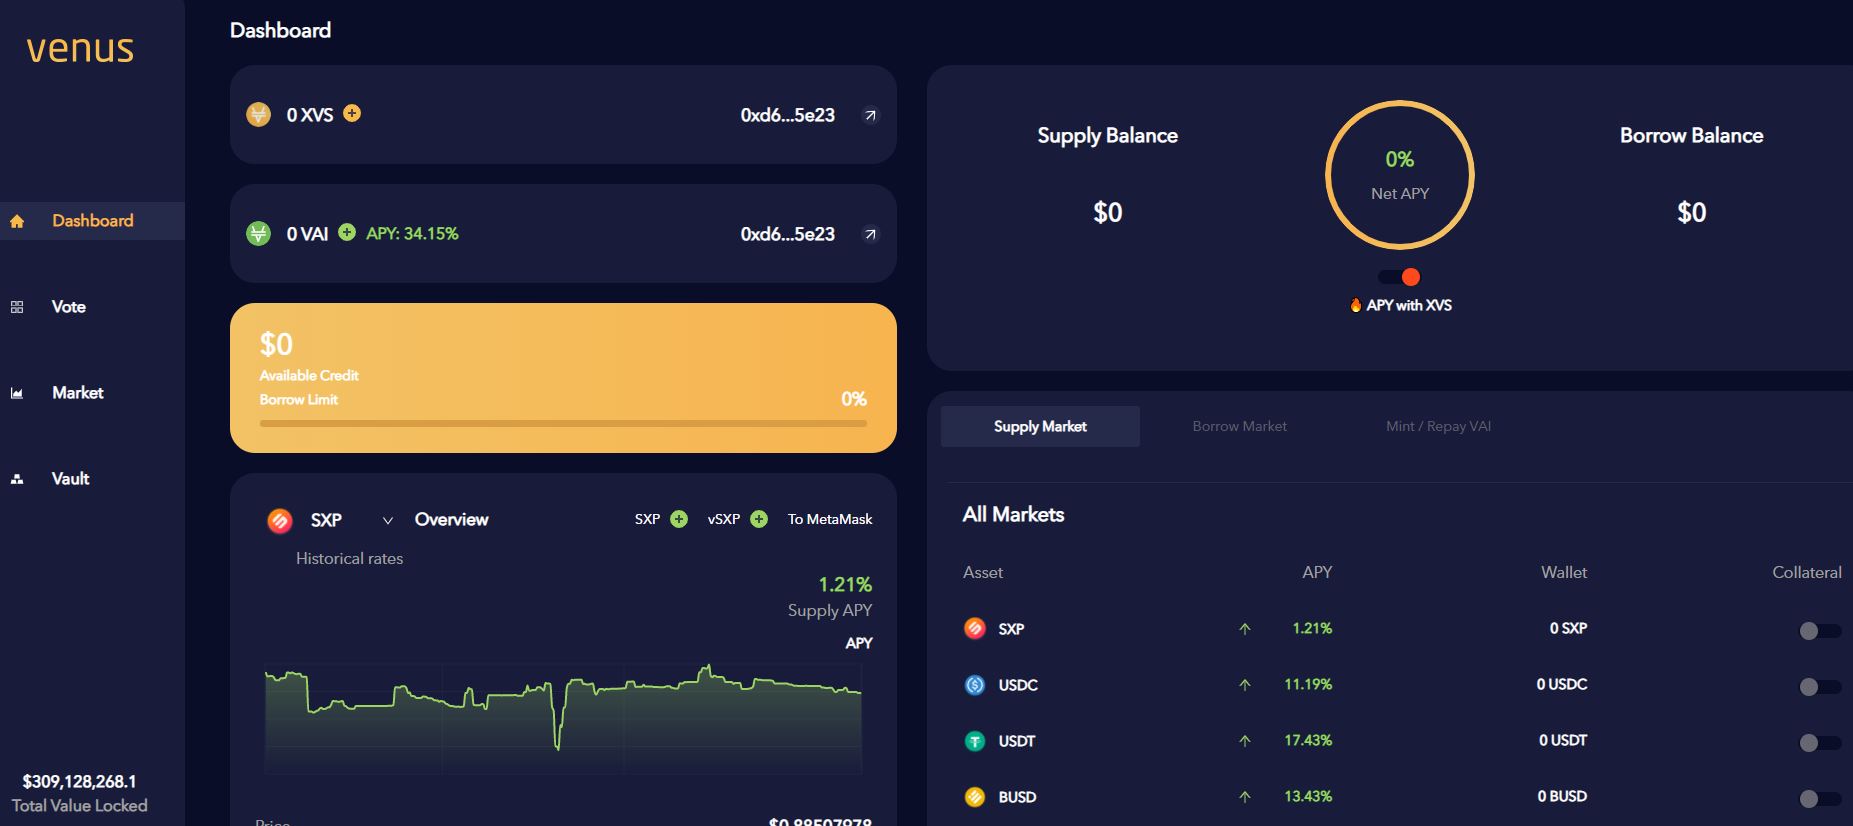Screen dimensions: 1853x826
Task: Click the Asset column header
Action: click(983, 572)
